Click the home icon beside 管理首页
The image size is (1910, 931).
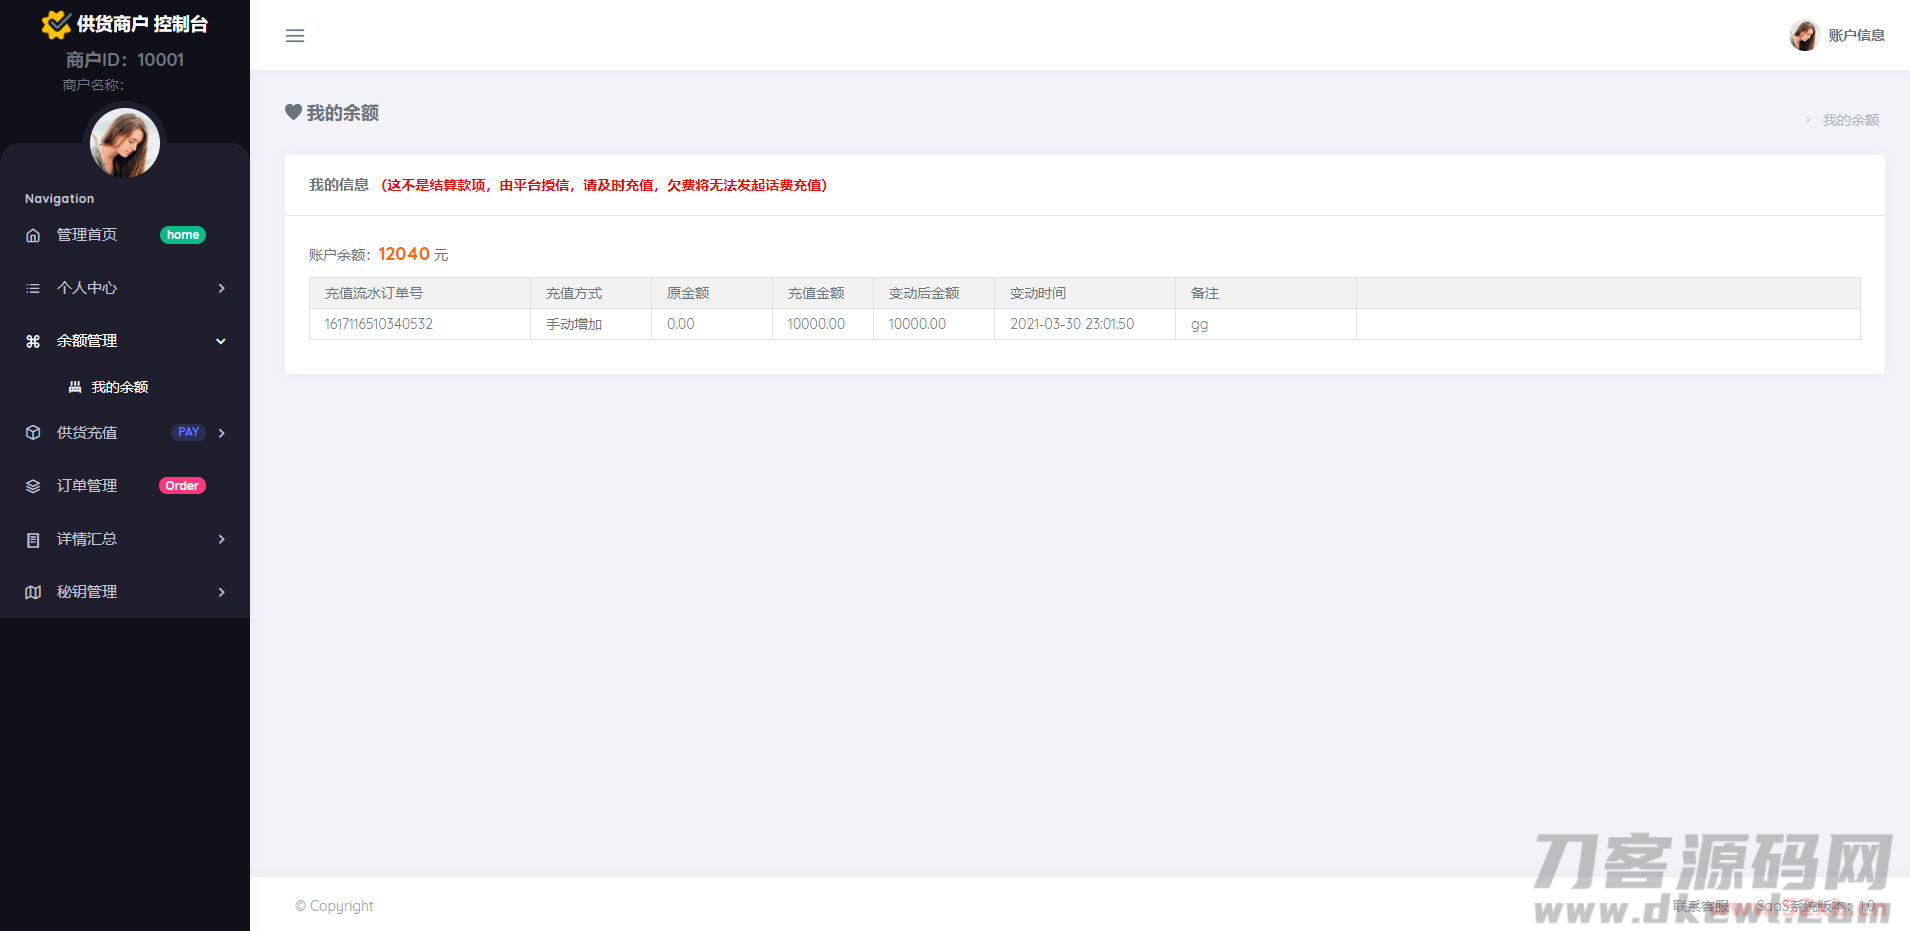click(x=33, y=235)
